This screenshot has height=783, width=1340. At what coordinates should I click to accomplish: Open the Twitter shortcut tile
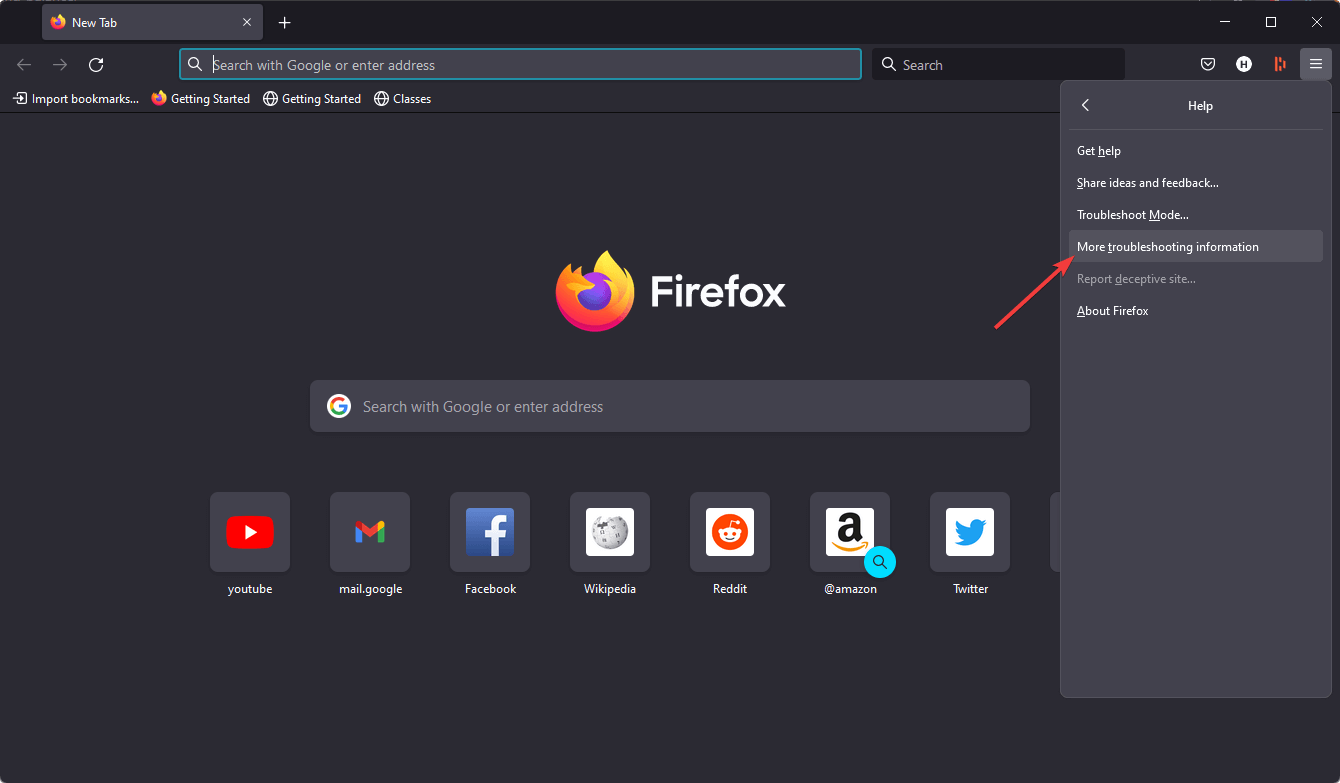969,531
